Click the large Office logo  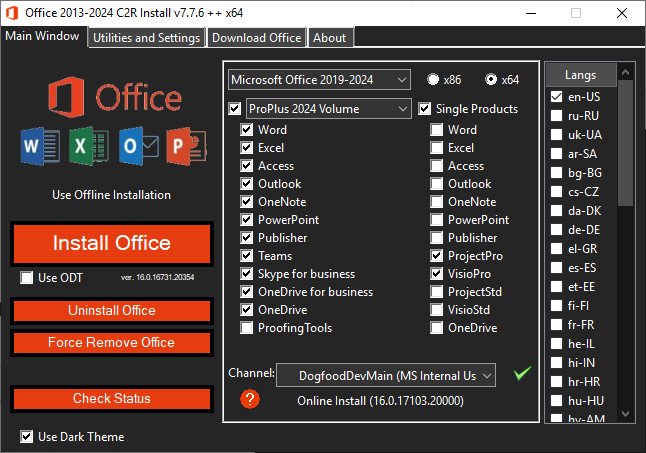pyautogui.click(x=115, y=98)
